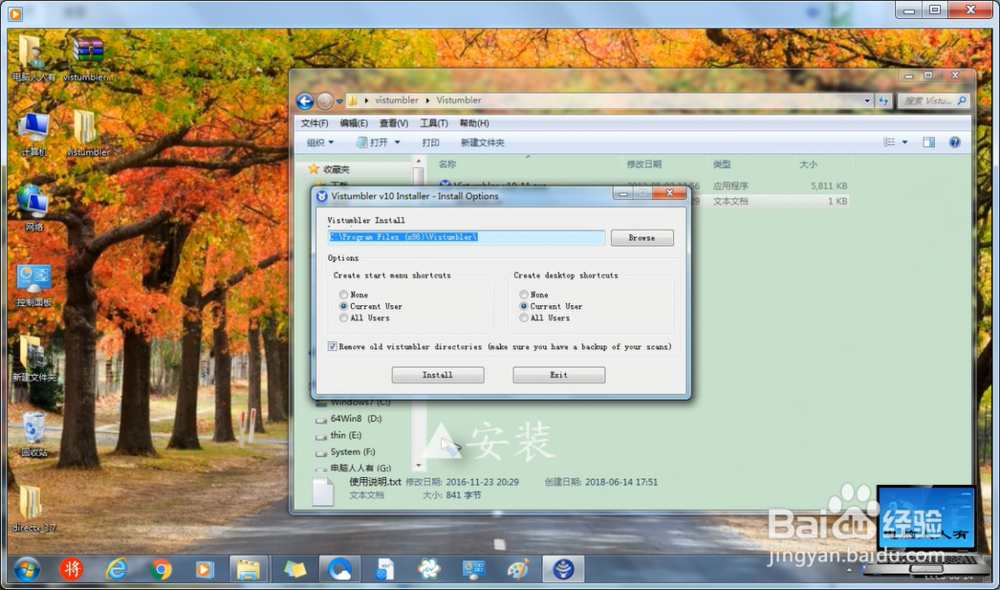Toggle the preview pane icon
This screenshot has width=1000, height=590.
click(929, 142)
